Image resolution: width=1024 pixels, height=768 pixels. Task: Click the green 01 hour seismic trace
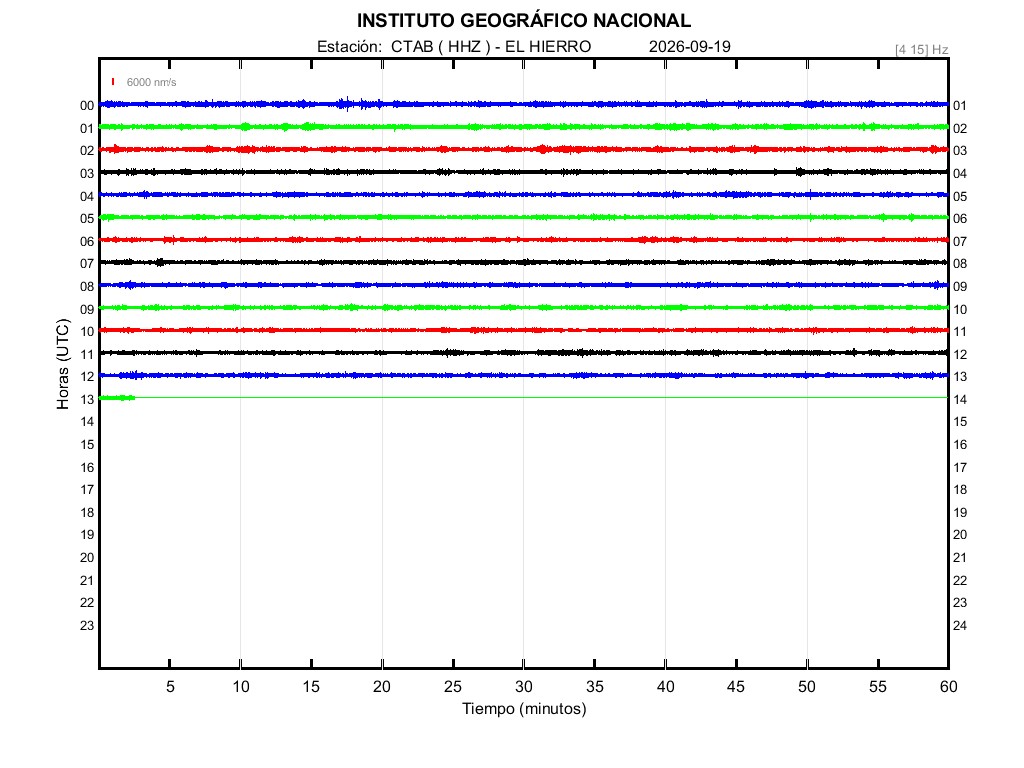pos(524,127)
